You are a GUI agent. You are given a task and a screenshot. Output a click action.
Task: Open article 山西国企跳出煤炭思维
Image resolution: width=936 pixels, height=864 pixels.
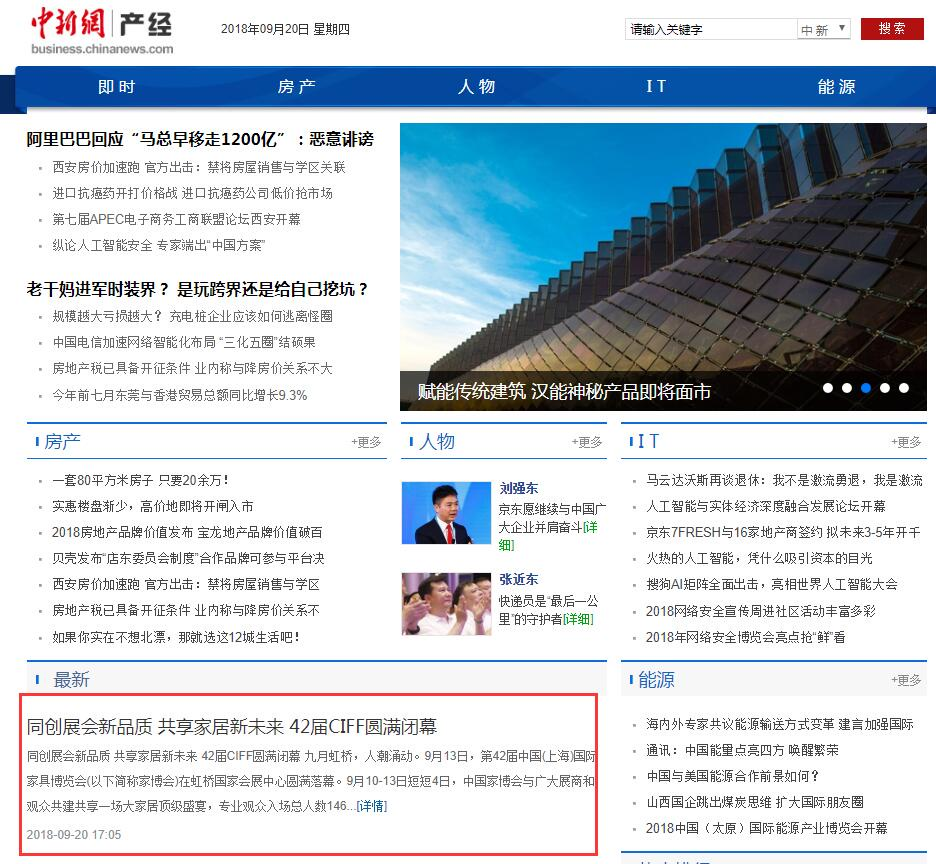(755, 802)
